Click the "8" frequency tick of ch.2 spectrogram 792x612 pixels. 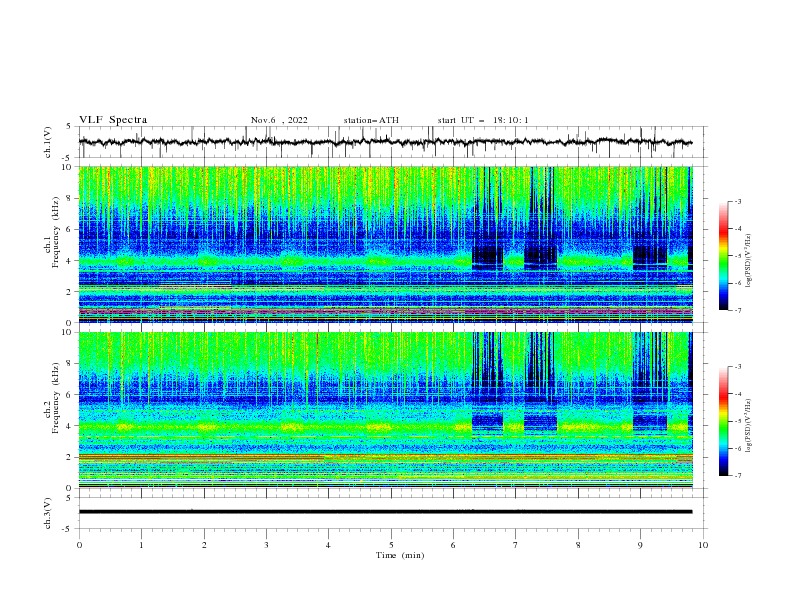71,364
